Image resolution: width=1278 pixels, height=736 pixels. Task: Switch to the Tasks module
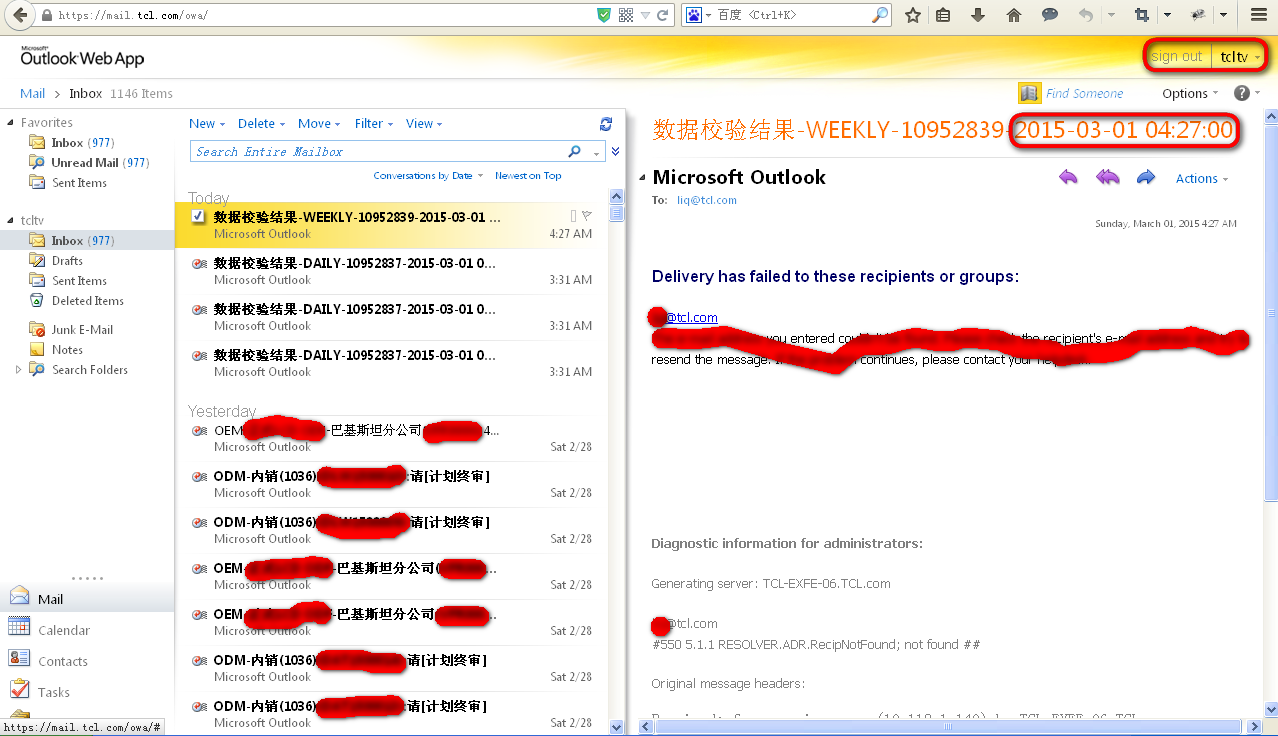87,692
